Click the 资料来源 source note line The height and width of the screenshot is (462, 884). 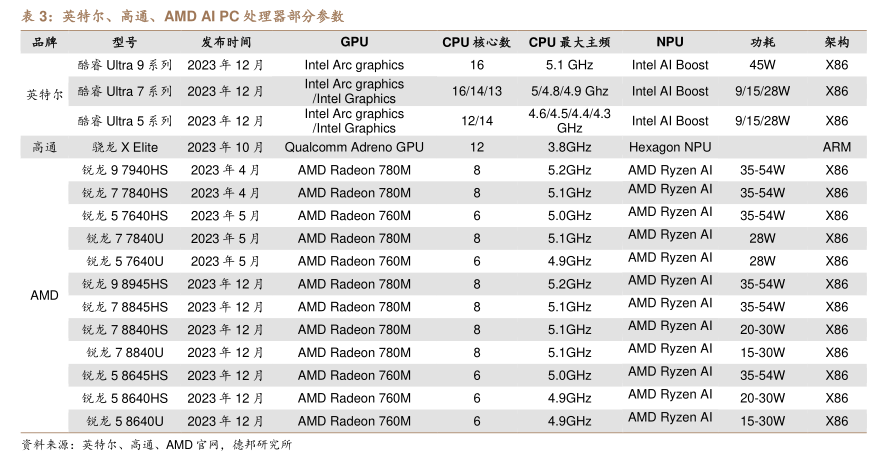(x=157, y=445)
